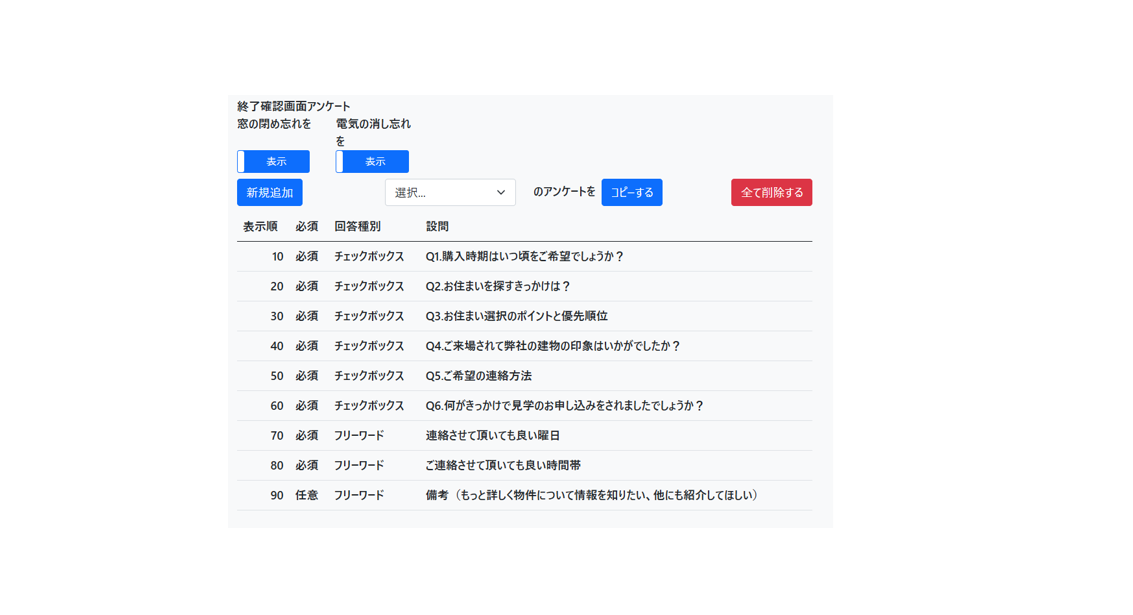Toggle the 電気の消し忘れを 表示 switch
The width and height of the screenshot is (1133, 615).
click(372, 161)
